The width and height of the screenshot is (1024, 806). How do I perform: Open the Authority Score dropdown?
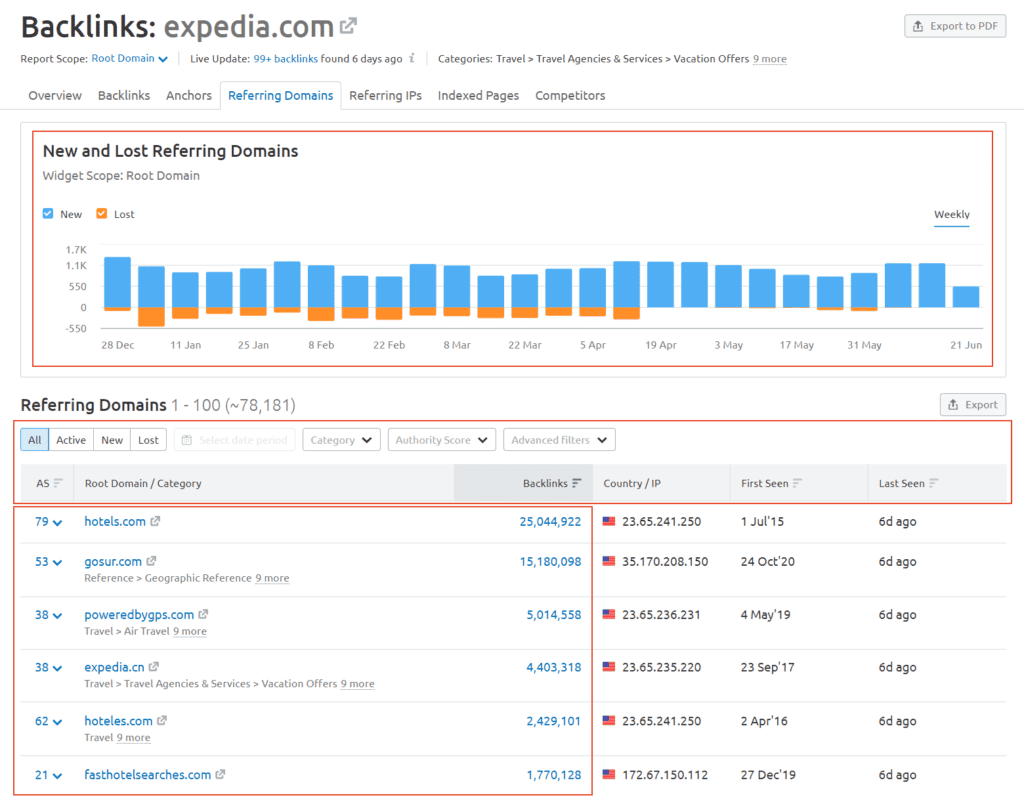pos(441,440)
